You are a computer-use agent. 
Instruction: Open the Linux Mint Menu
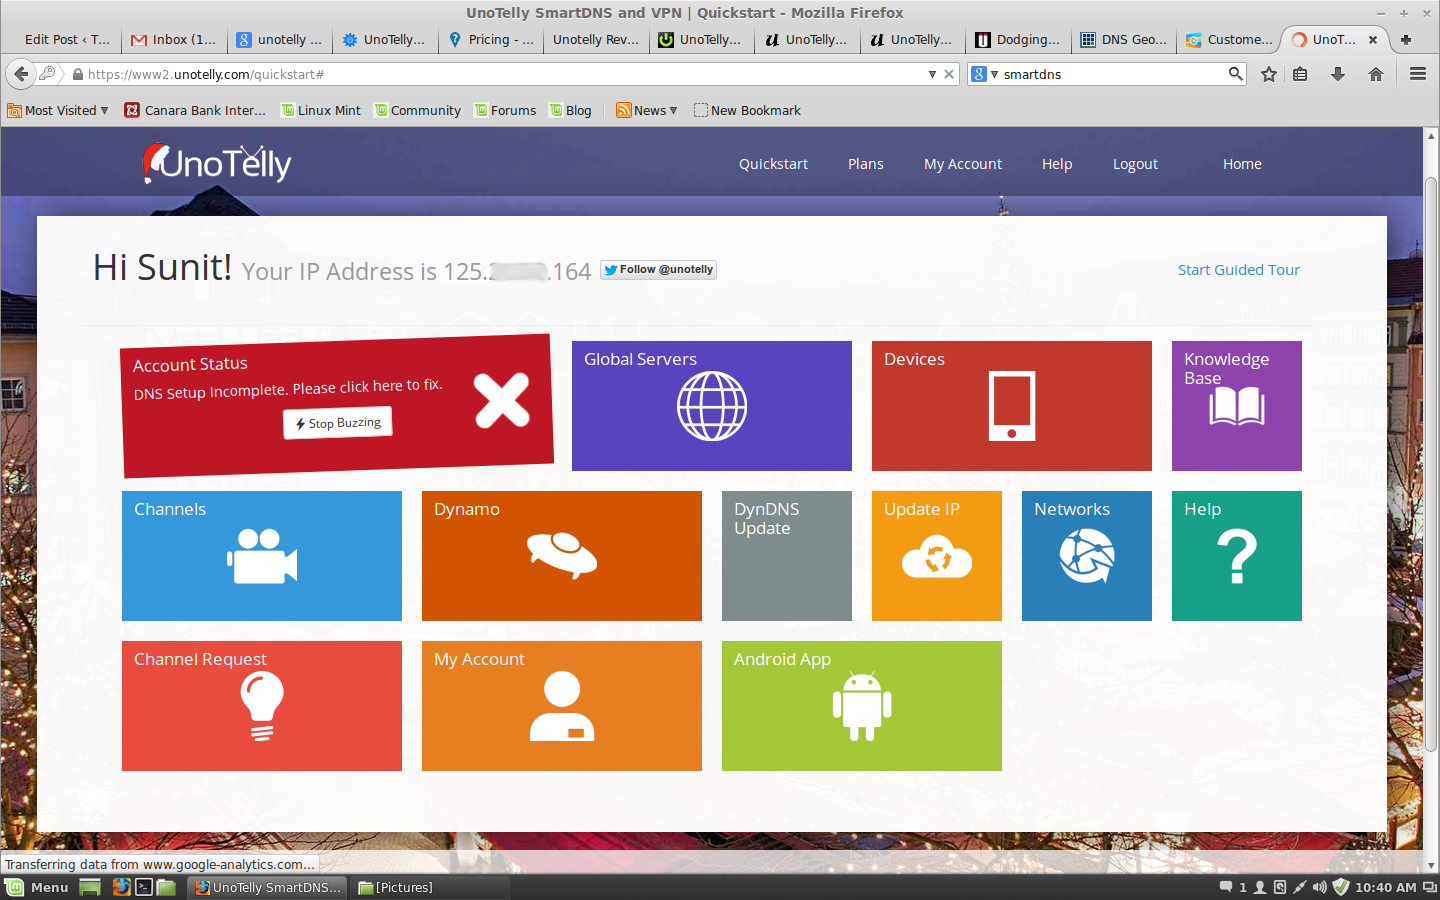point(37,887)
